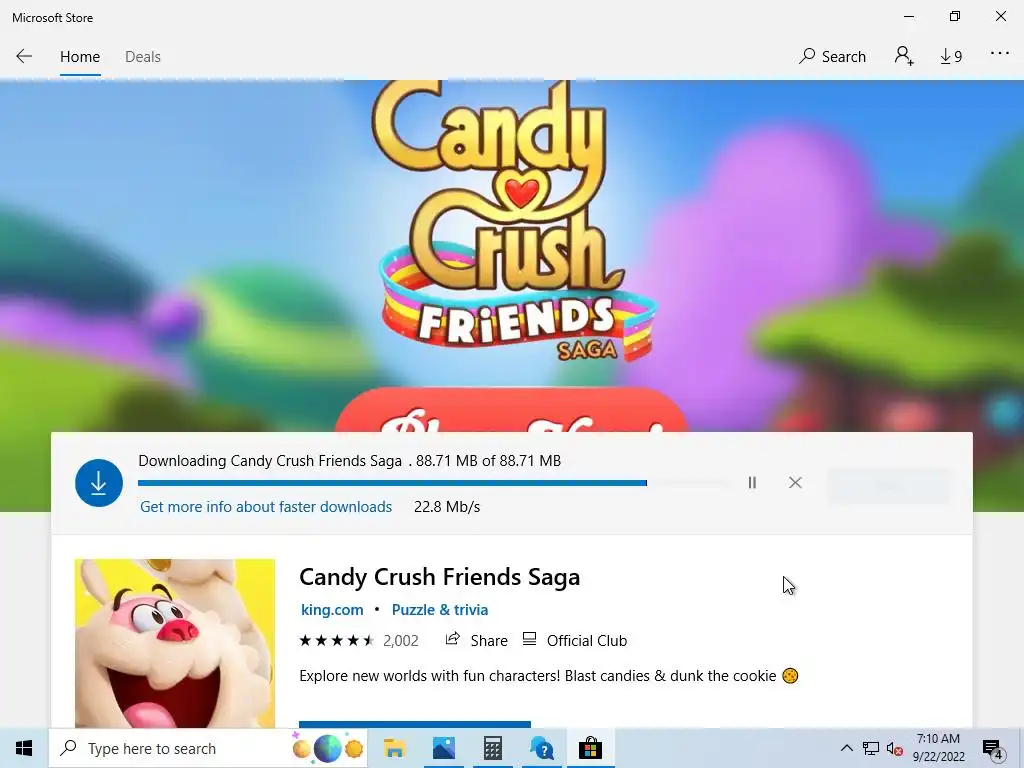
Task: Click the Candy Crush Friends Saga app thumbnail
Action: point(175,643)
